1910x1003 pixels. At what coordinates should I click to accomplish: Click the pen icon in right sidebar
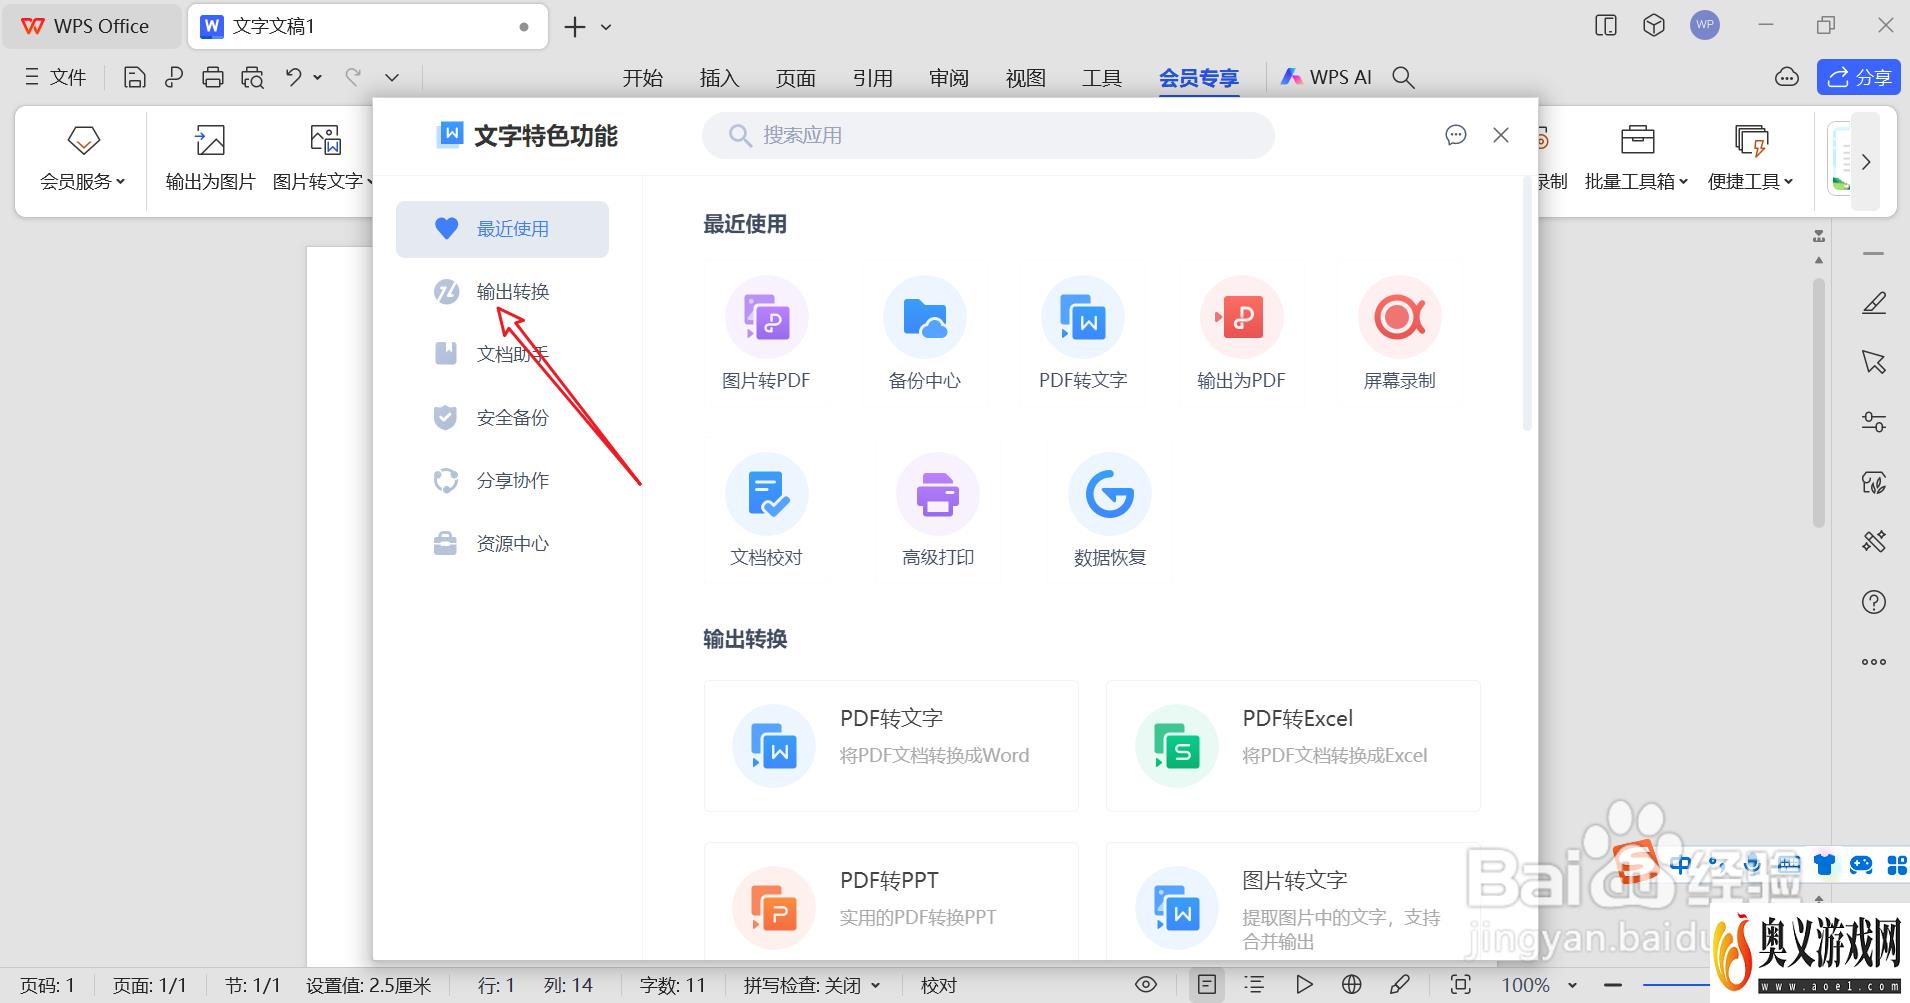coord(1874,303)
